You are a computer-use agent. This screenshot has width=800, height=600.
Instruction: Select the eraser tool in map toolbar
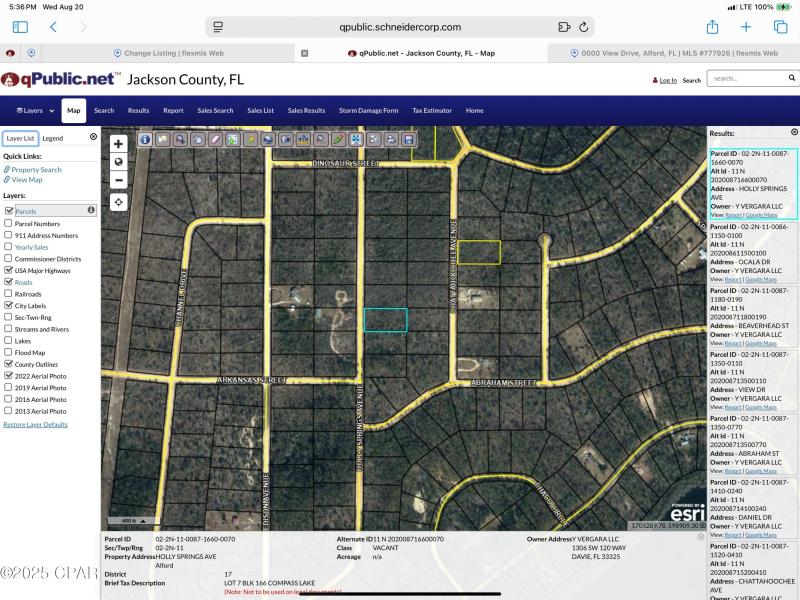215,139
